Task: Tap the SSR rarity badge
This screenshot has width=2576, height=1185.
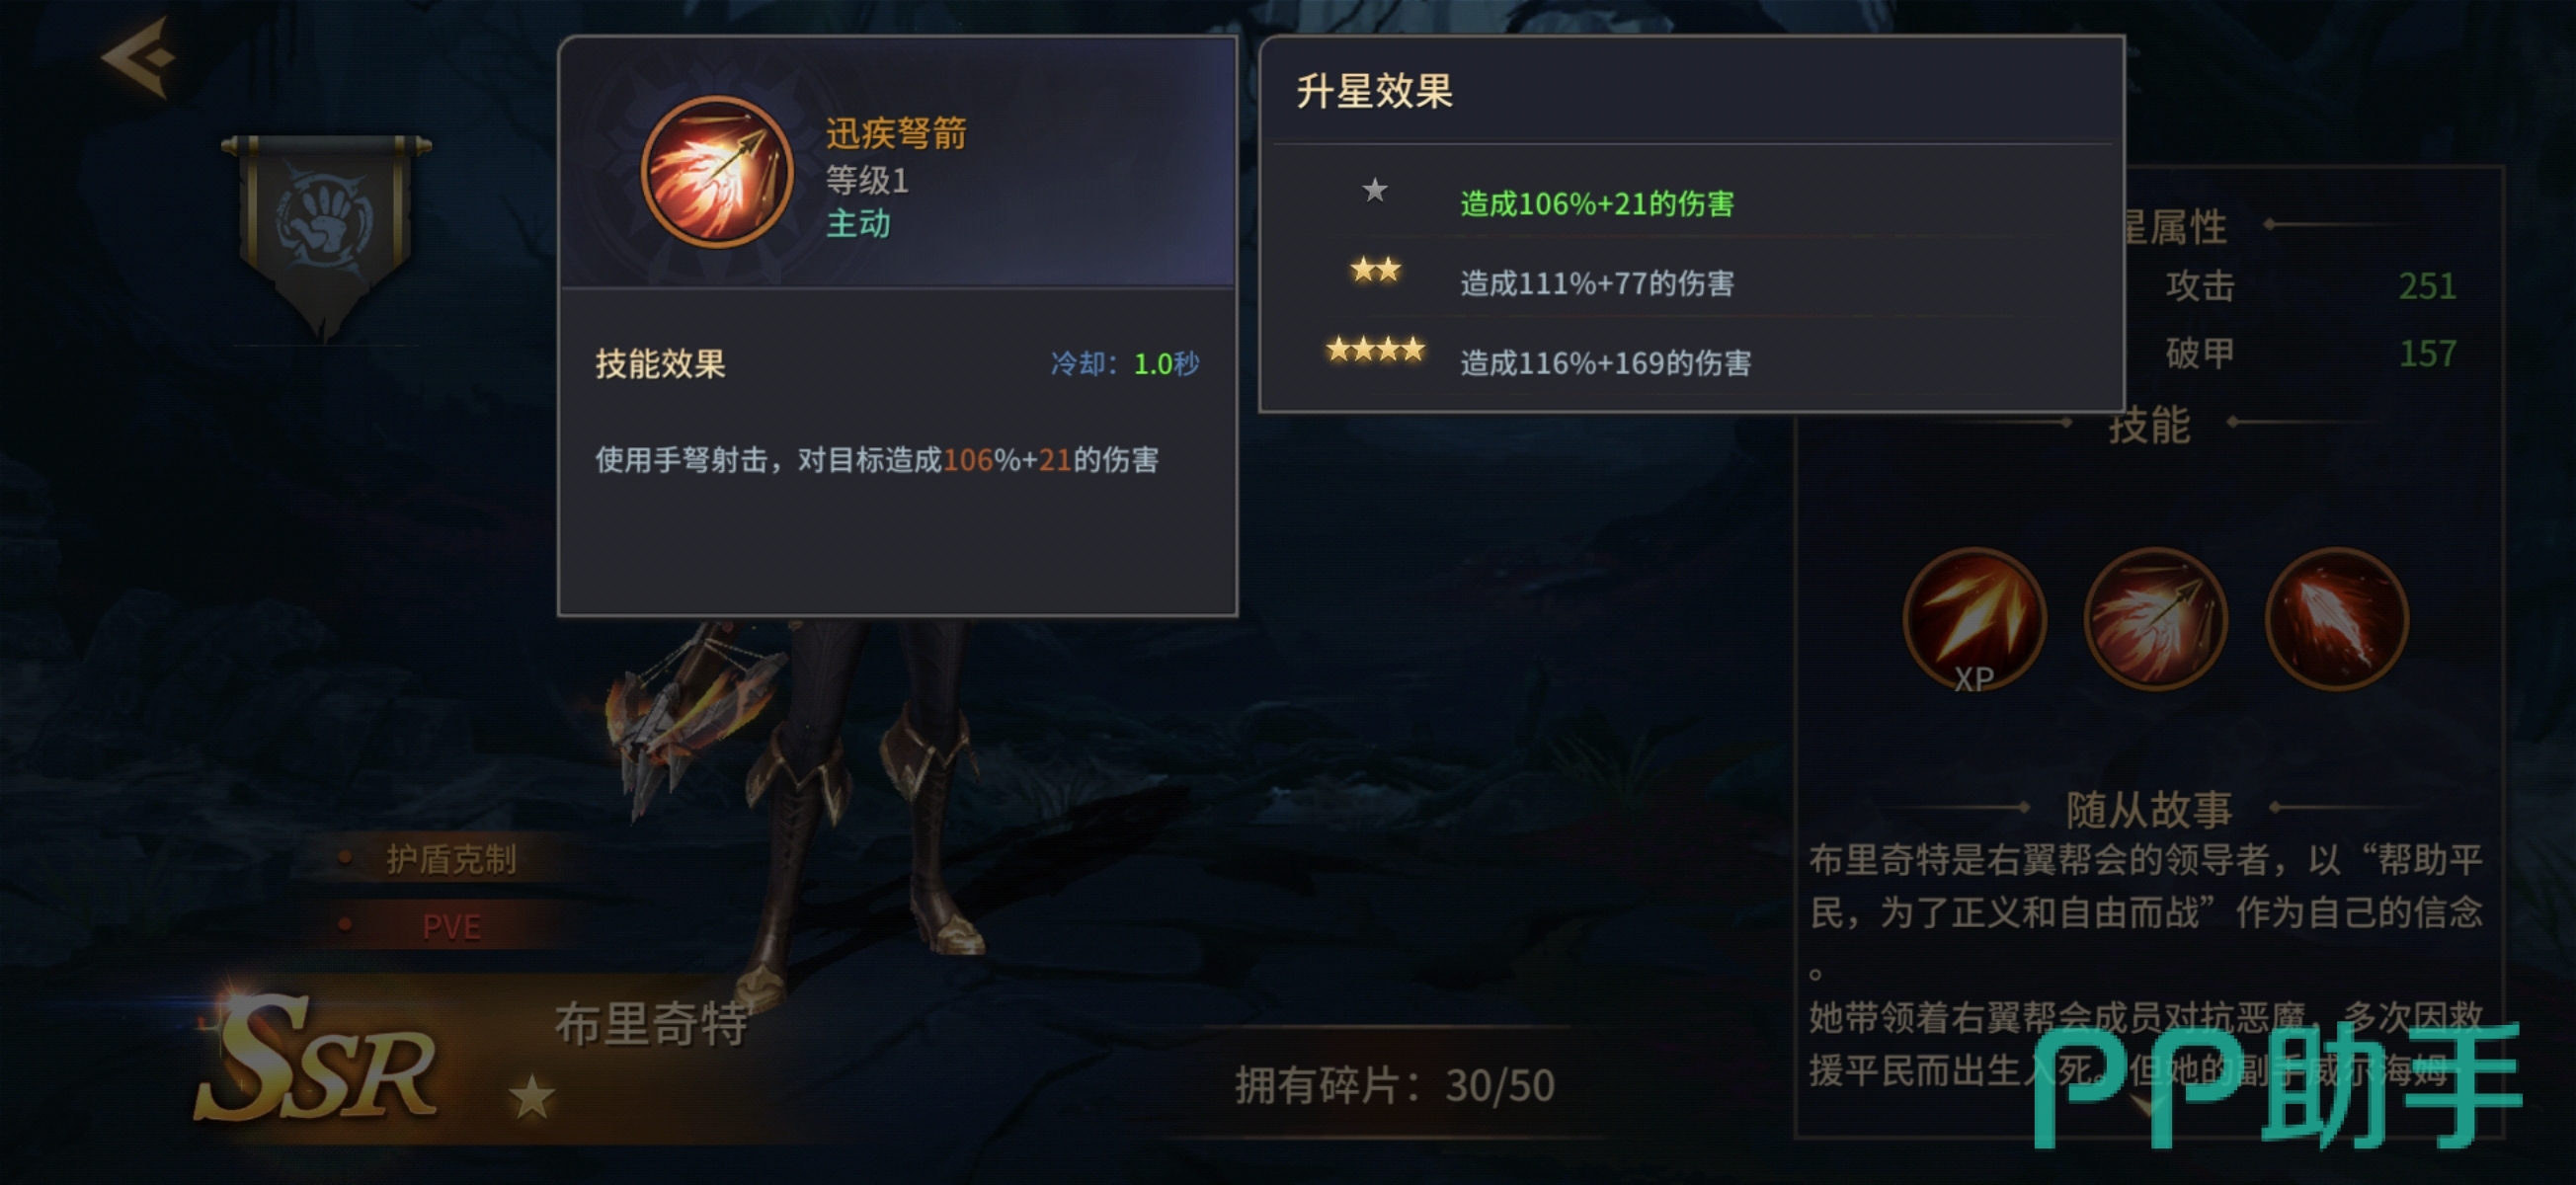Action: (x=317, y=1060)
